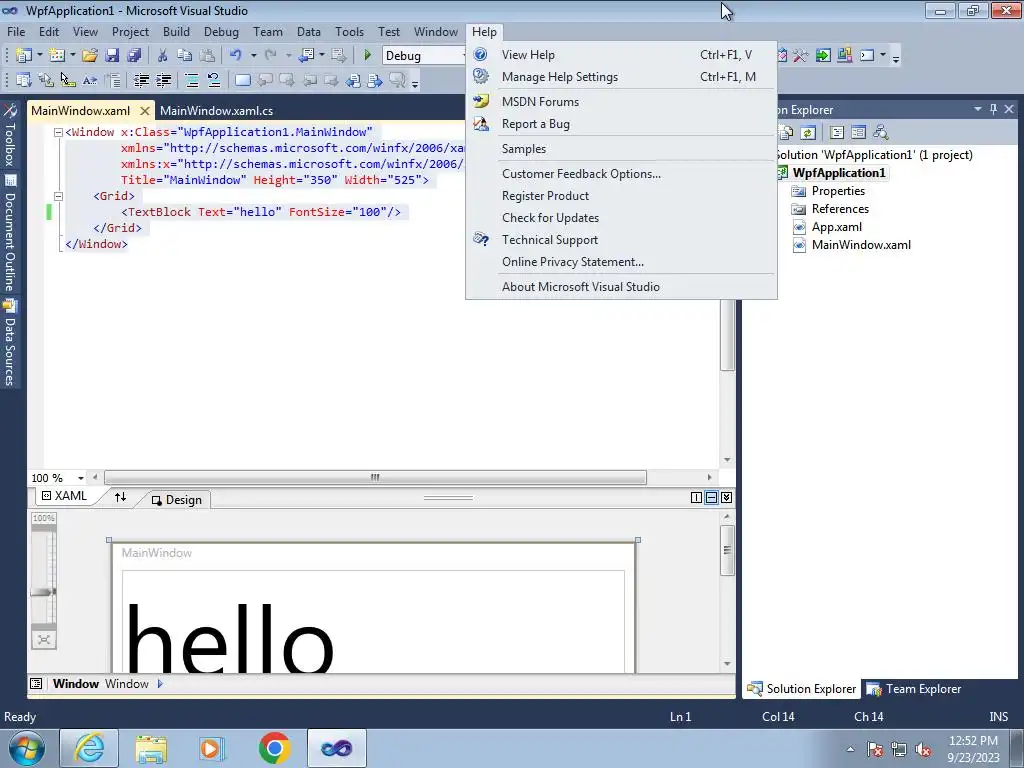Click the New Project toolbar icon
This screenshot has width=1024, height=768.
tap(24, 56)
